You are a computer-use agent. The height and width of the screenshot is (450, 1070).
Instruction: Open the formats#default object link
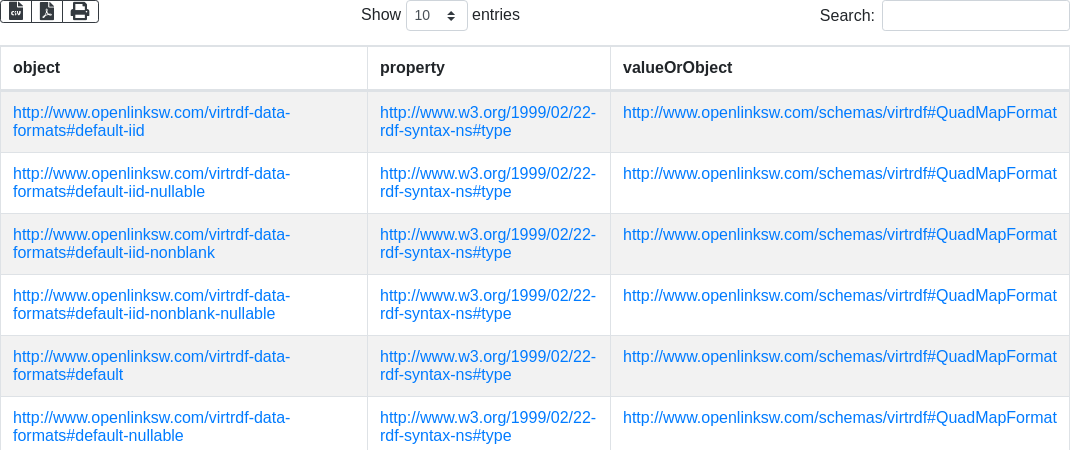click(x=151, y=365)
